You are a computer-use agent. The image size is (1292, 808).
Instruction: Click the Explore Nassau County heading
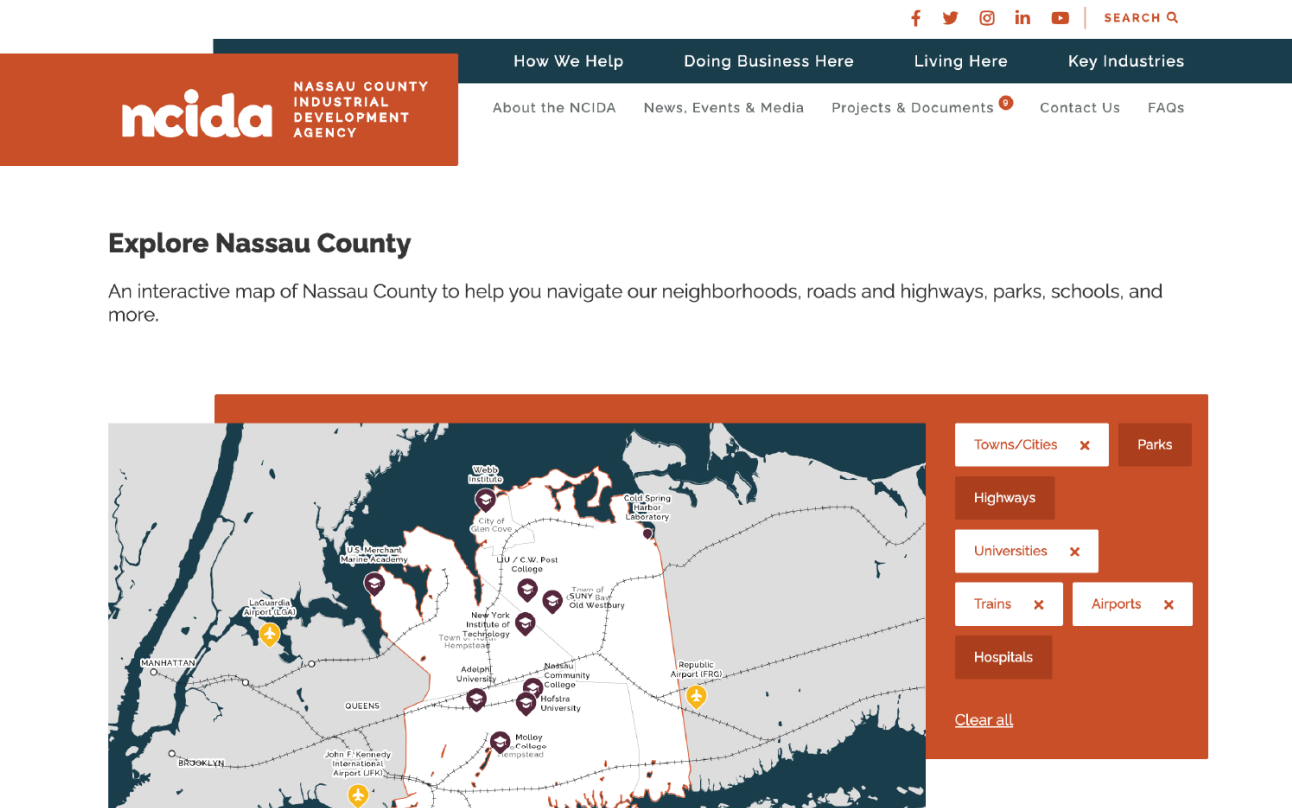click(x=260, y=243)
